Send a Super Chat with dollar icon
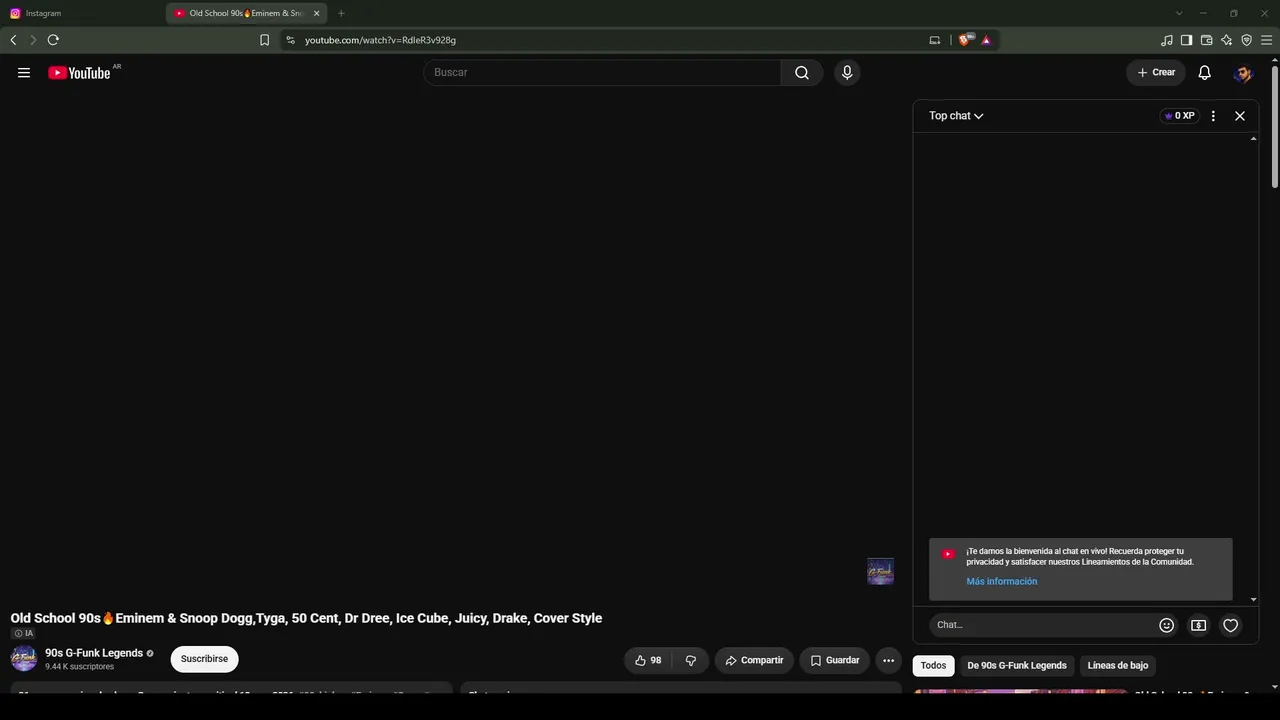Screen dimensions: 1280x720 click(1198, 625)
